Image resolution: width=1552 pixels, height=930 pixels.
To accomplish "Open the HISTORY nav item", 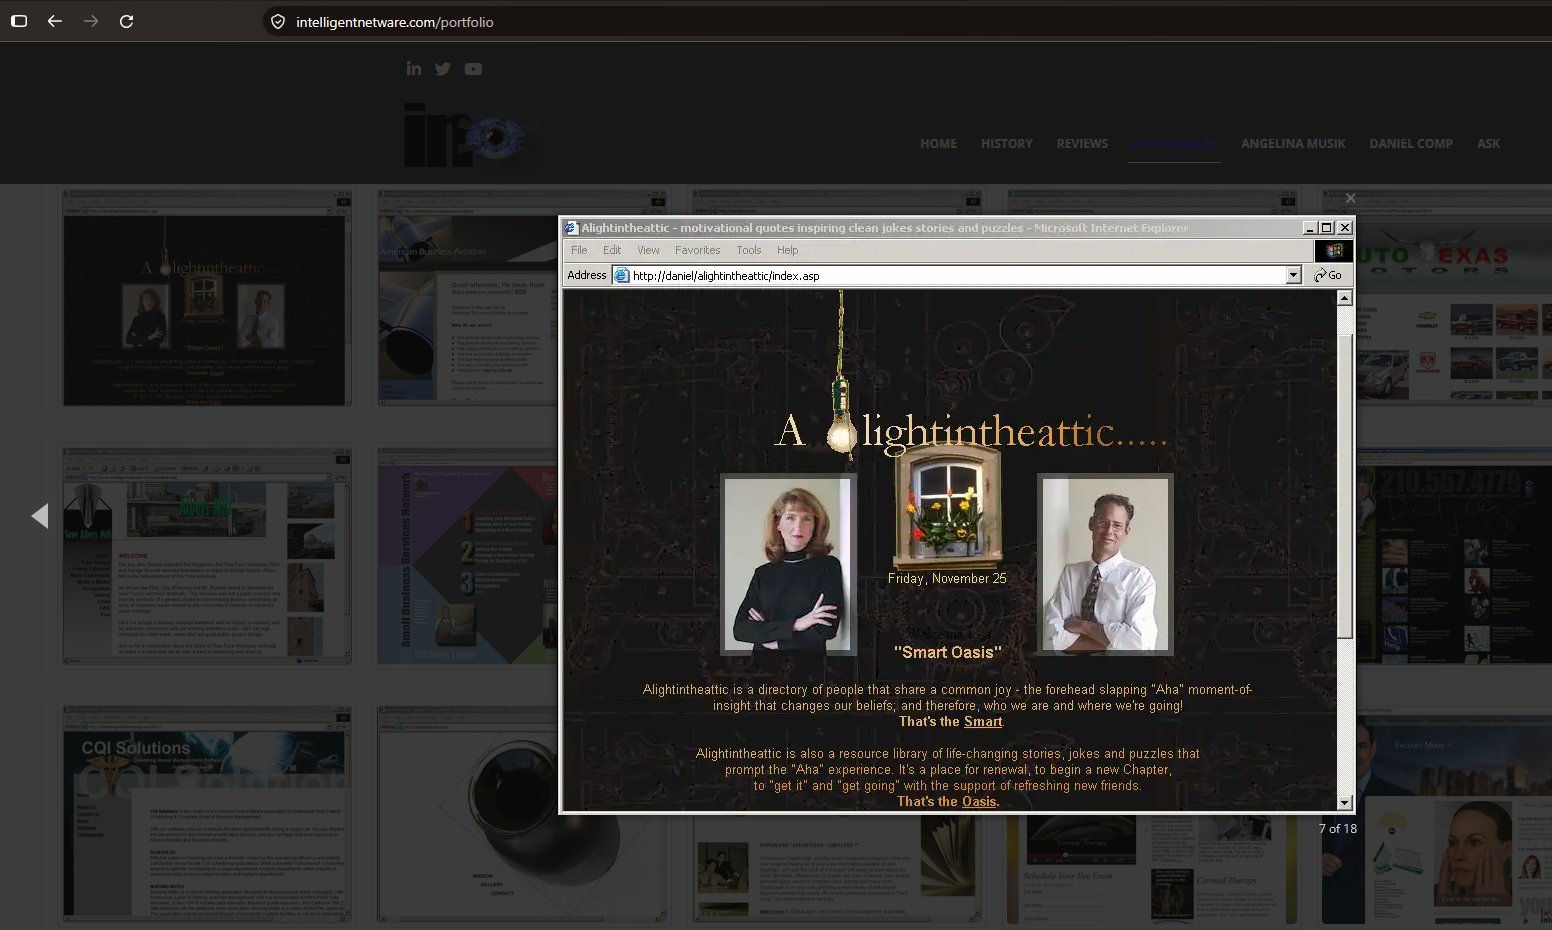I will (x=1006, y=144).
